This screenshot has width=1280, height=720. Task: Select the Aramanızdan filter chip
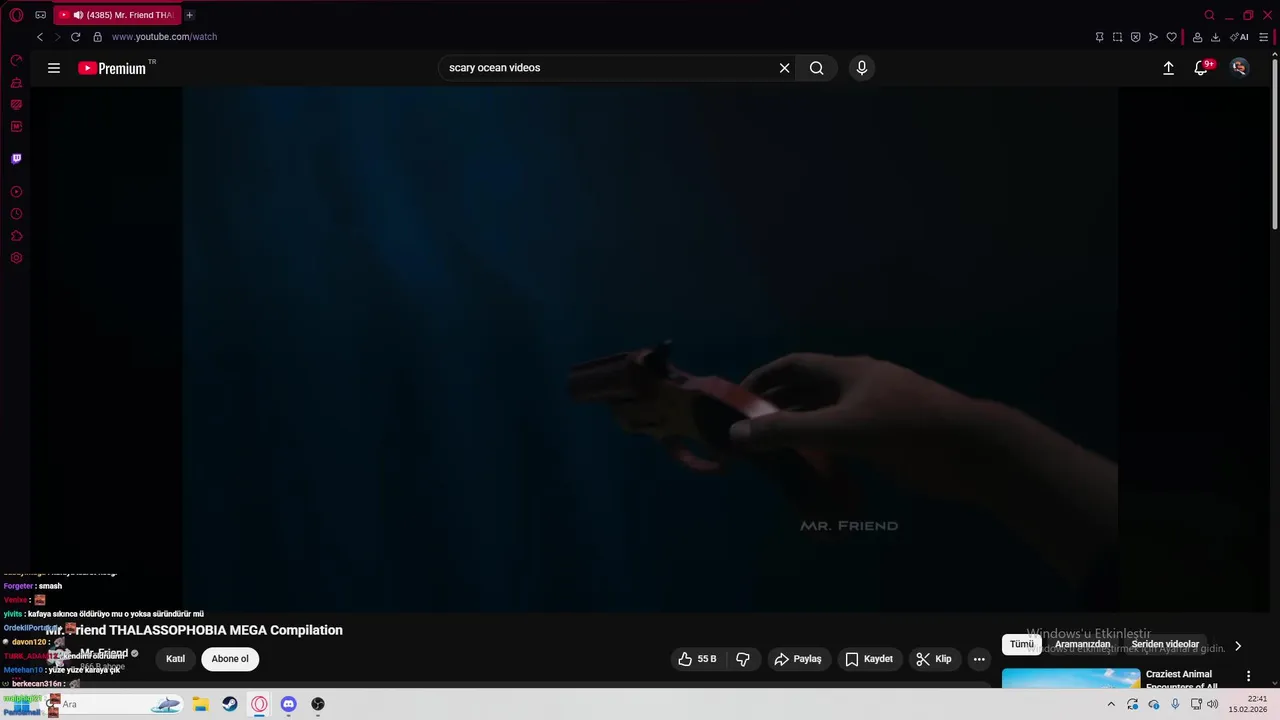coord(1082,645)
